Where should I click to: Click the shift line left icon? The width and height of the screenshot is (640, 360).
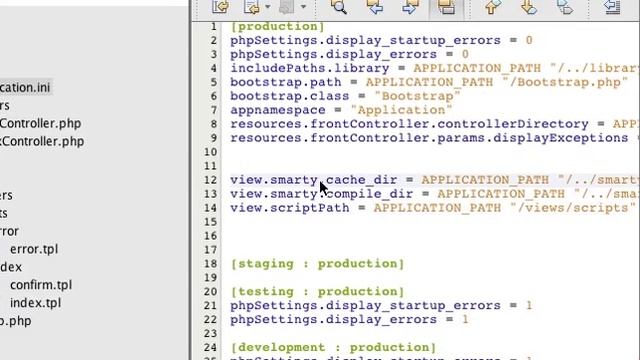(x=612, y=7)
